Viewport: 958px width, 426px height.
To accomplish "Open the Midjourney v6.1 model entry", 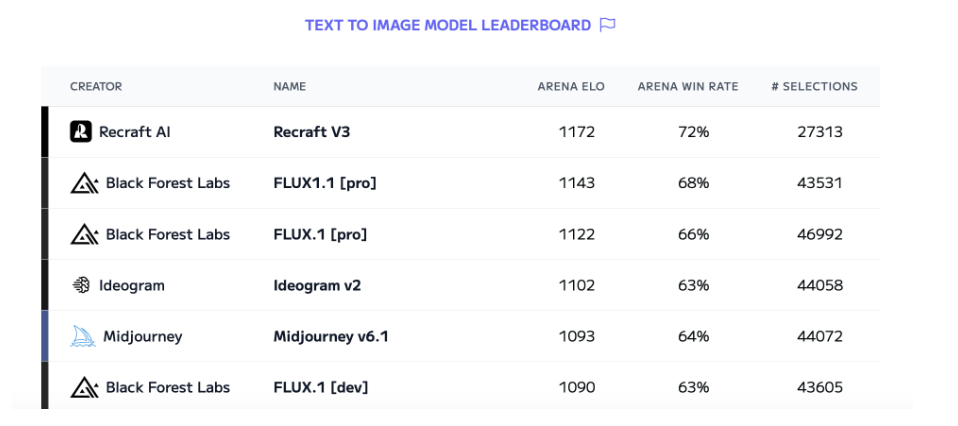I will [x=331, y=337].
